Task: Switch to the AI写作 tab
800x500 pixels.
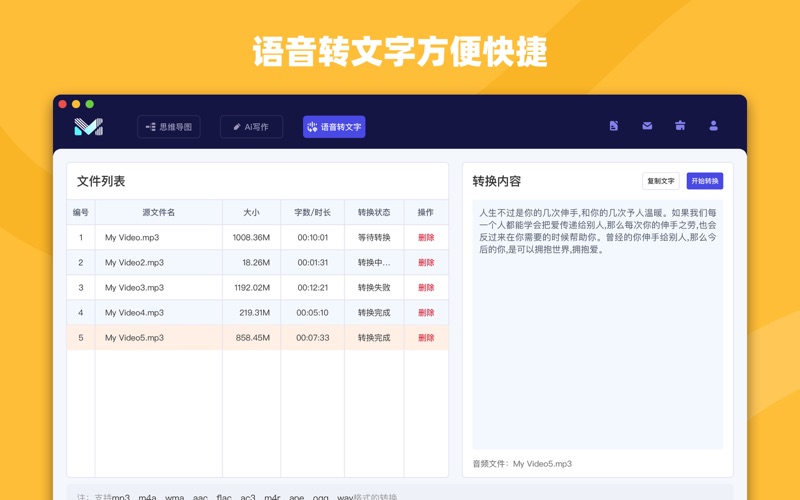Action: (251, 127)
